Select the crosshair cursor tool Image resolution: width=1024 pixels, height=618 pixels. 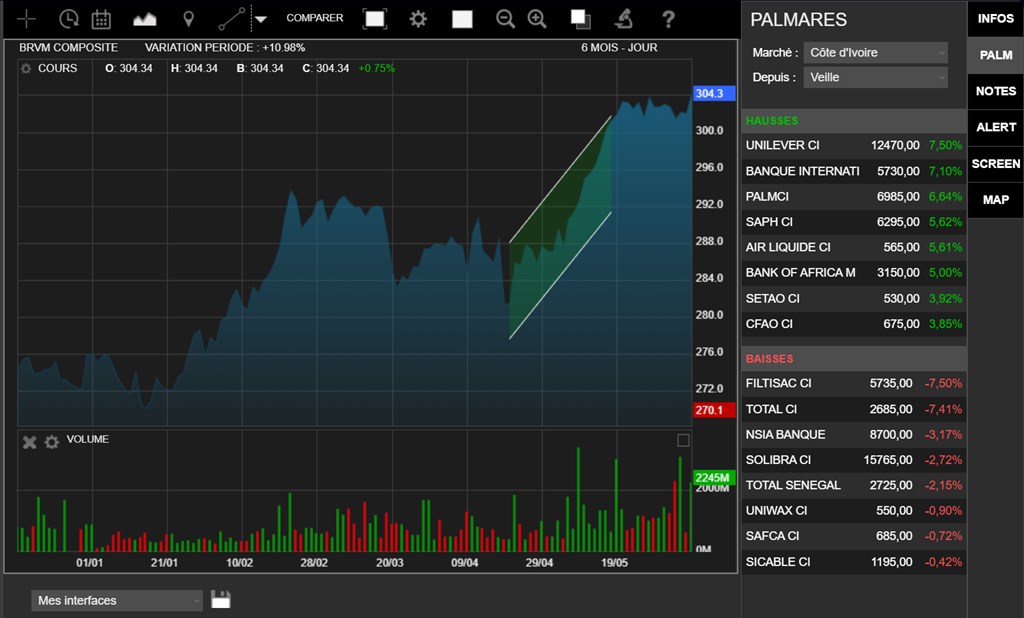click(27, 19)
